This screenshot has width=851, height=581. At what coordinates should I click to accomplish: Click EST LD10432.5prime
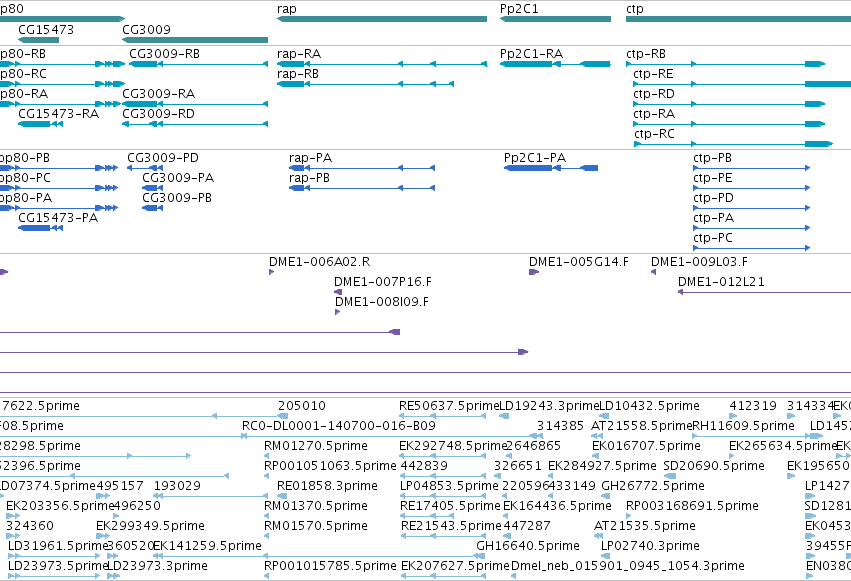pyautogui.click(x=649, y=406)
